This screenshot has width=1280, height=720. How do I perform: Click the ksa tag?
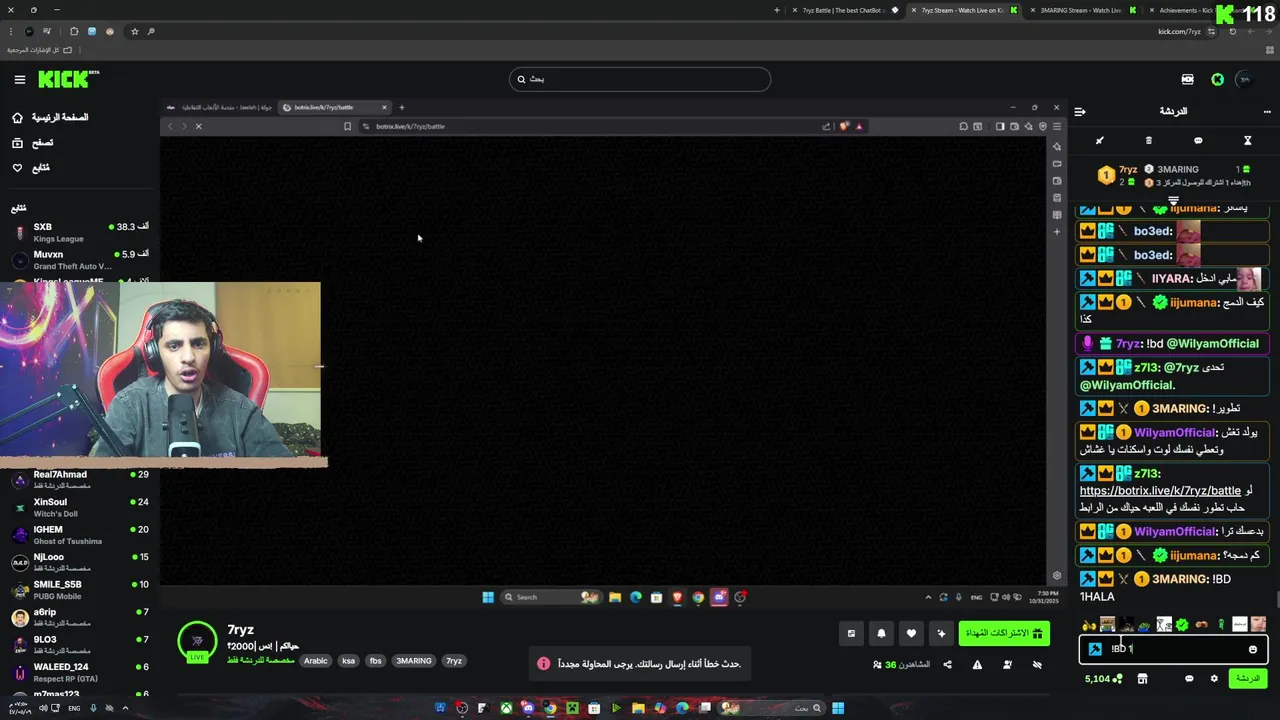click(x=348, y=661)
